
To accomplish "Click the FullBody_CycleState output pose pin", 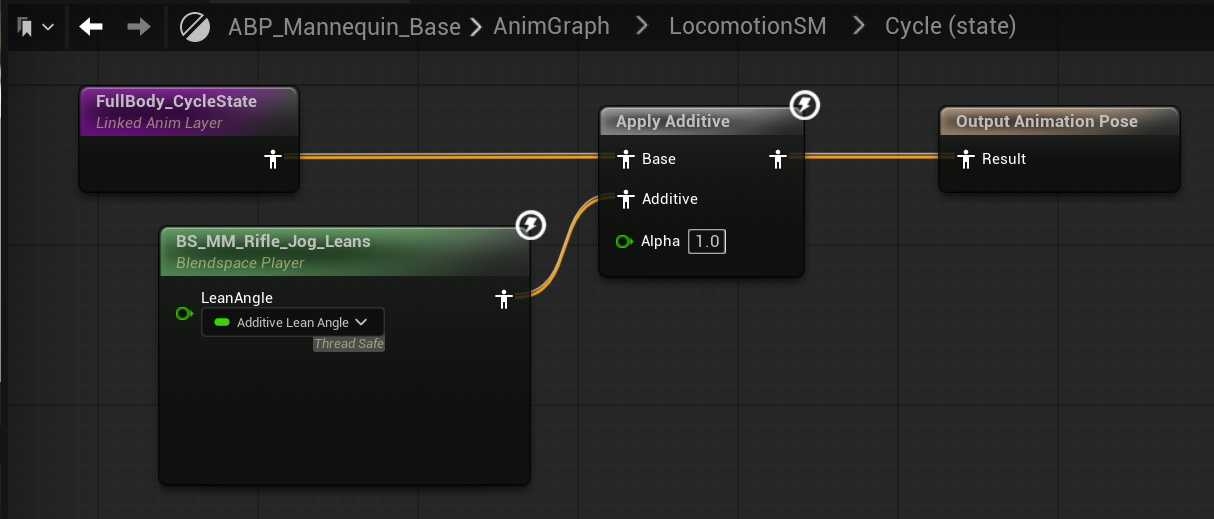I will point(271,159).
